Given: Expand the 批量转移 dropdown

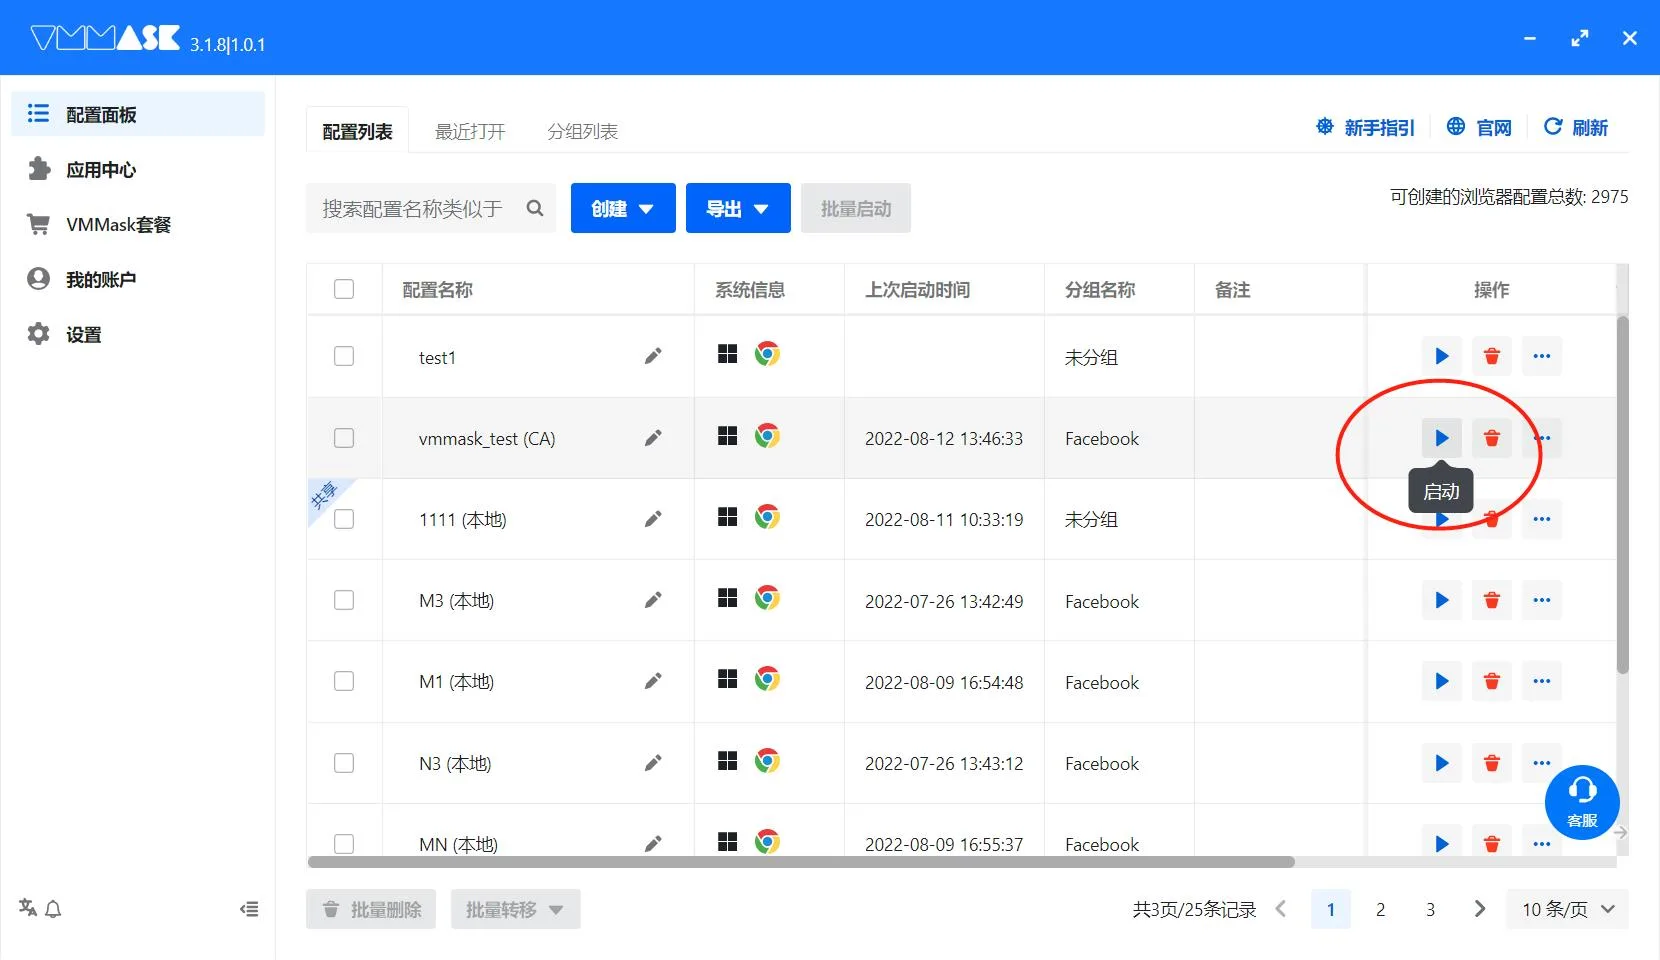Looking at the screenshot, I should pyautogui.click(x=515, y=909).
